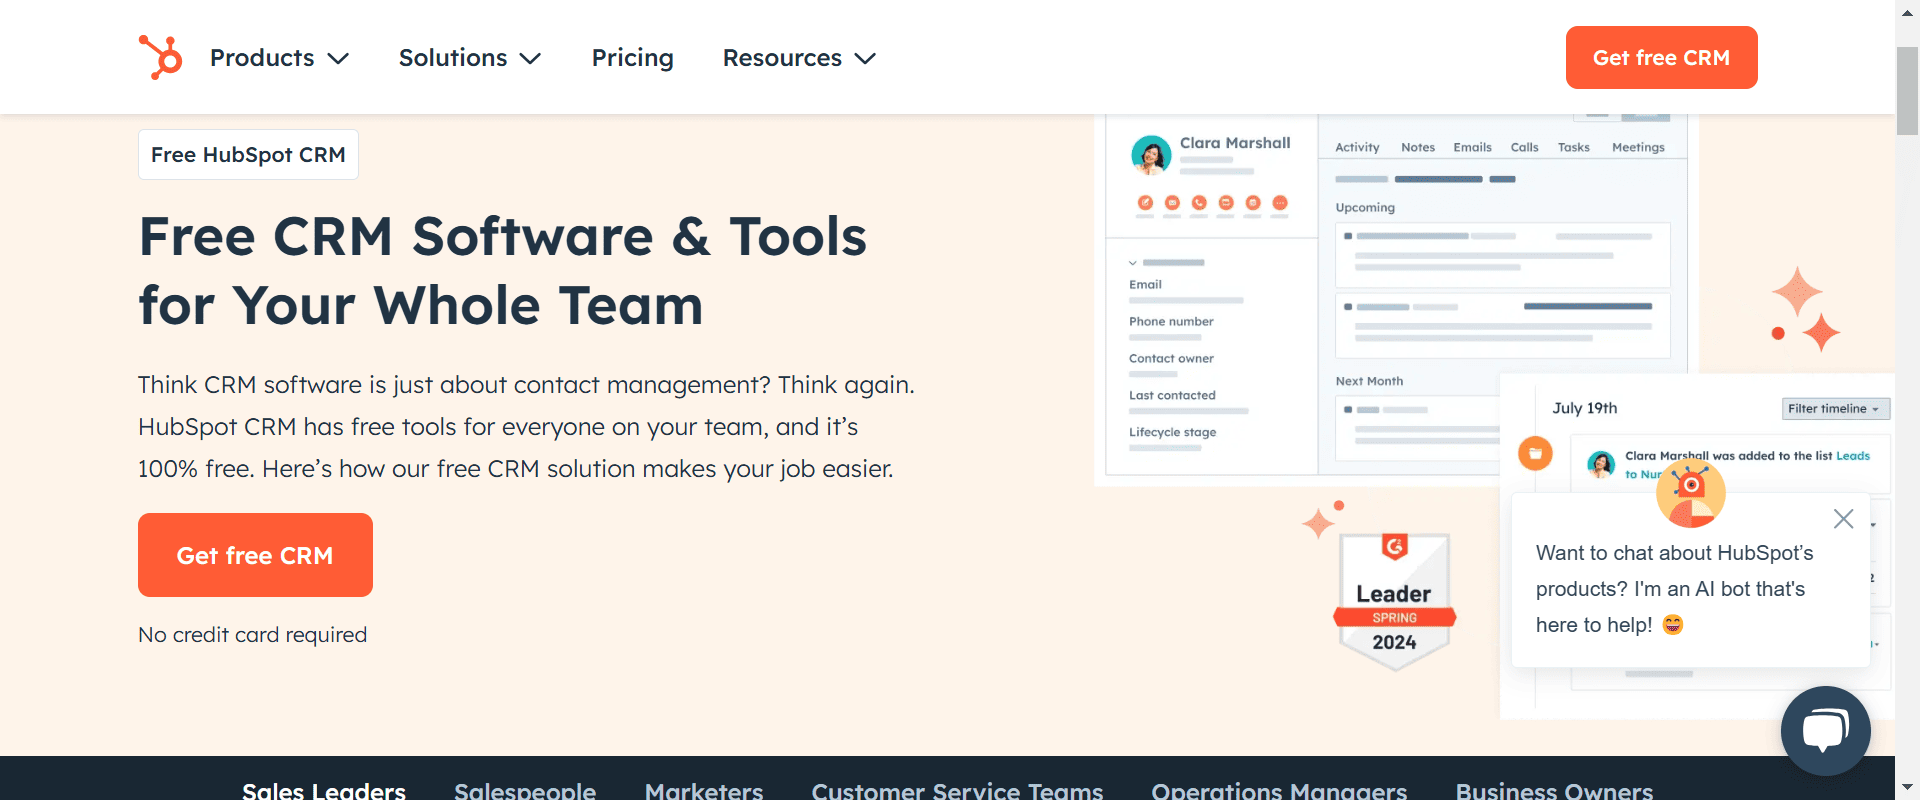Viewport: 1920px width, 800px height.
Task: Click the Leads list link in timeline
Action: tap(1853, 455)
